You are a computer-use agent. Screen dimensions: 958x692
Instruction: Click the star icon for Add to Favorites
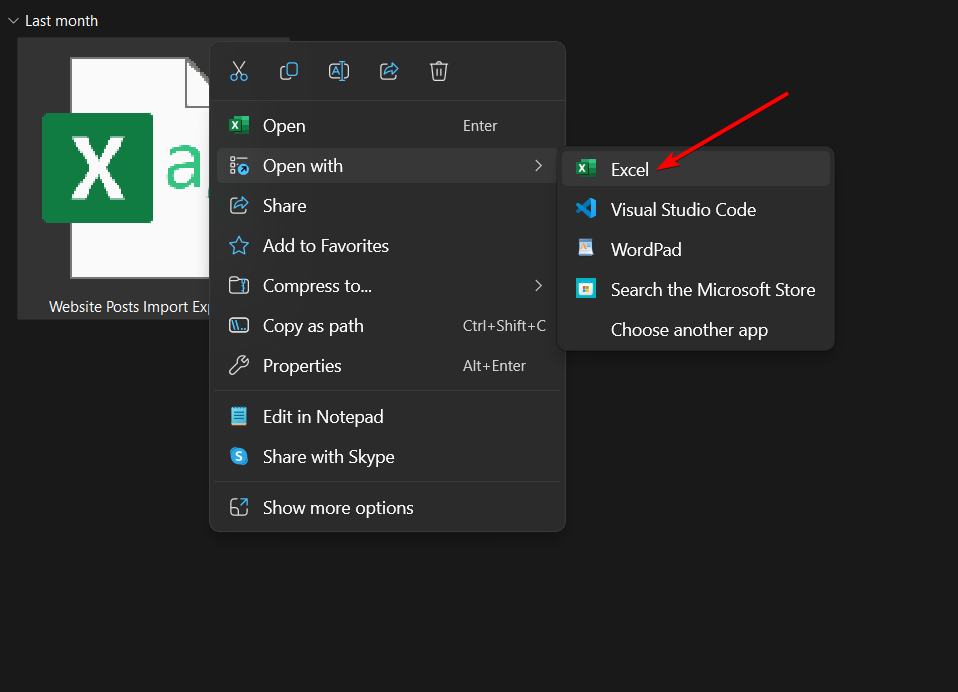(239, 246)
